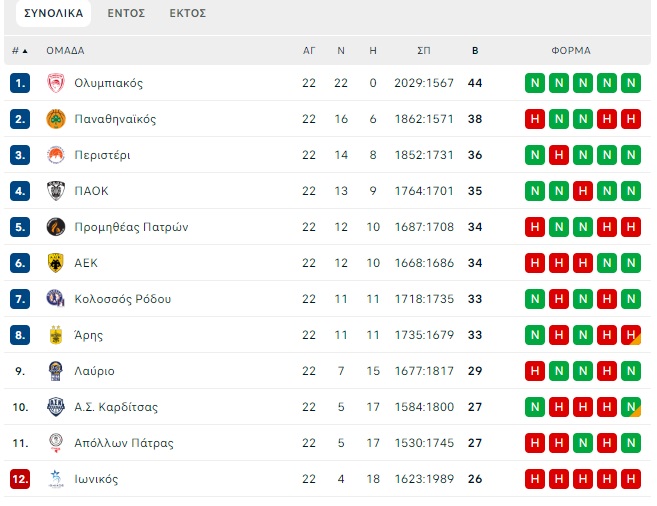Screen dimensions: 657x506
Task: Click the Παναθηναϊκός team logo
Action: click(56, 119)
